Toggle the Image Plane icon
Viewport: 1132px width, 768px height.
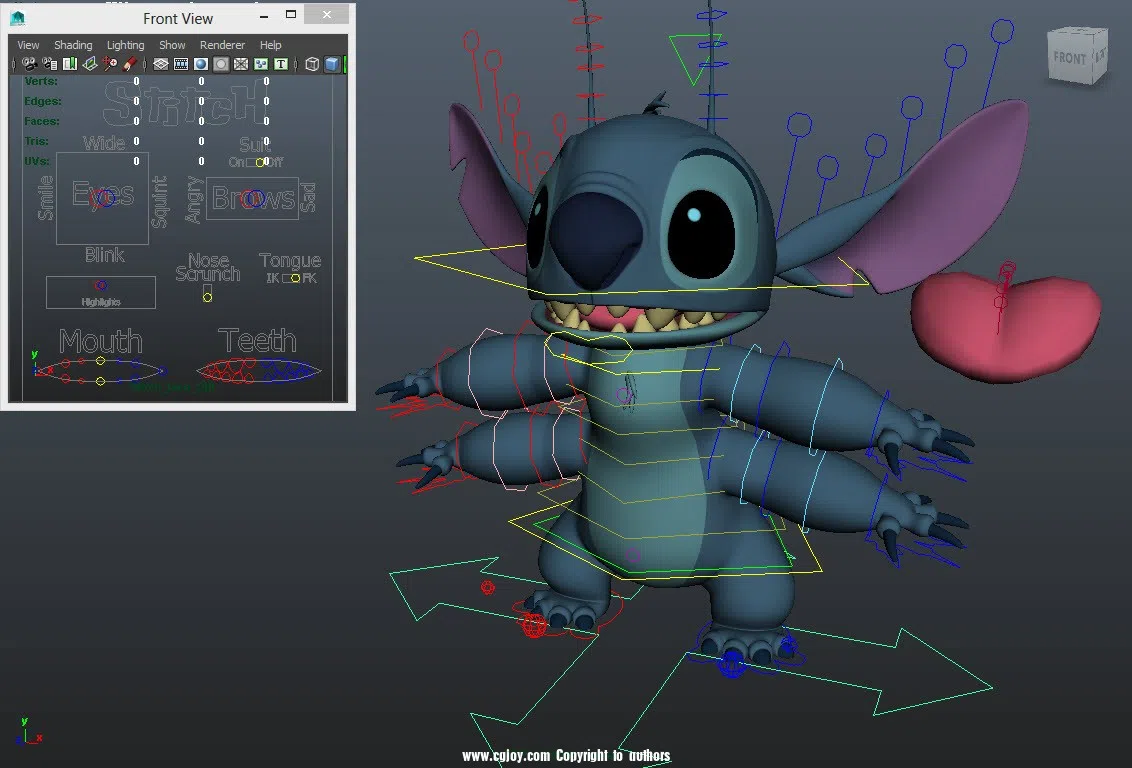[x=89, y=64]
